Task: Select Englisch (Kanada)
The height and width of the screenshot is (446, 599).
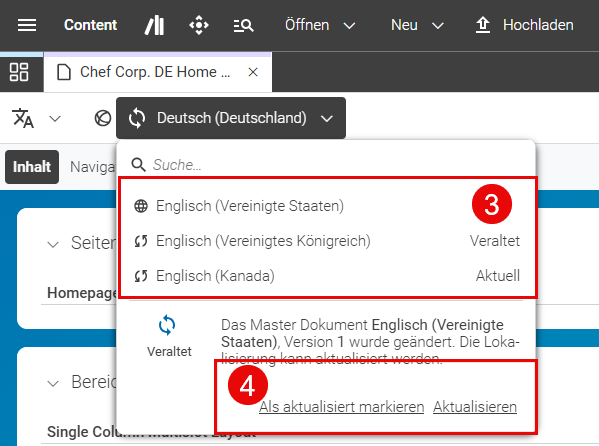Action: tap(327, 276)
